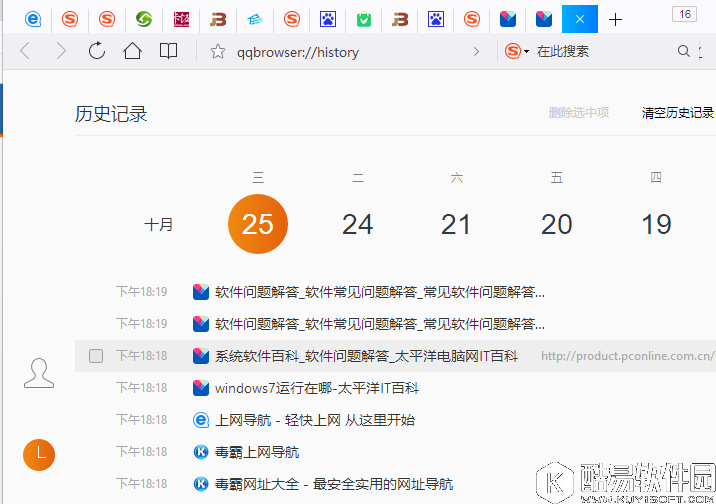The height and width of the screenshot is (504, 716).
Task: Select date 25 in history calendar
Action: pos(258,224)
